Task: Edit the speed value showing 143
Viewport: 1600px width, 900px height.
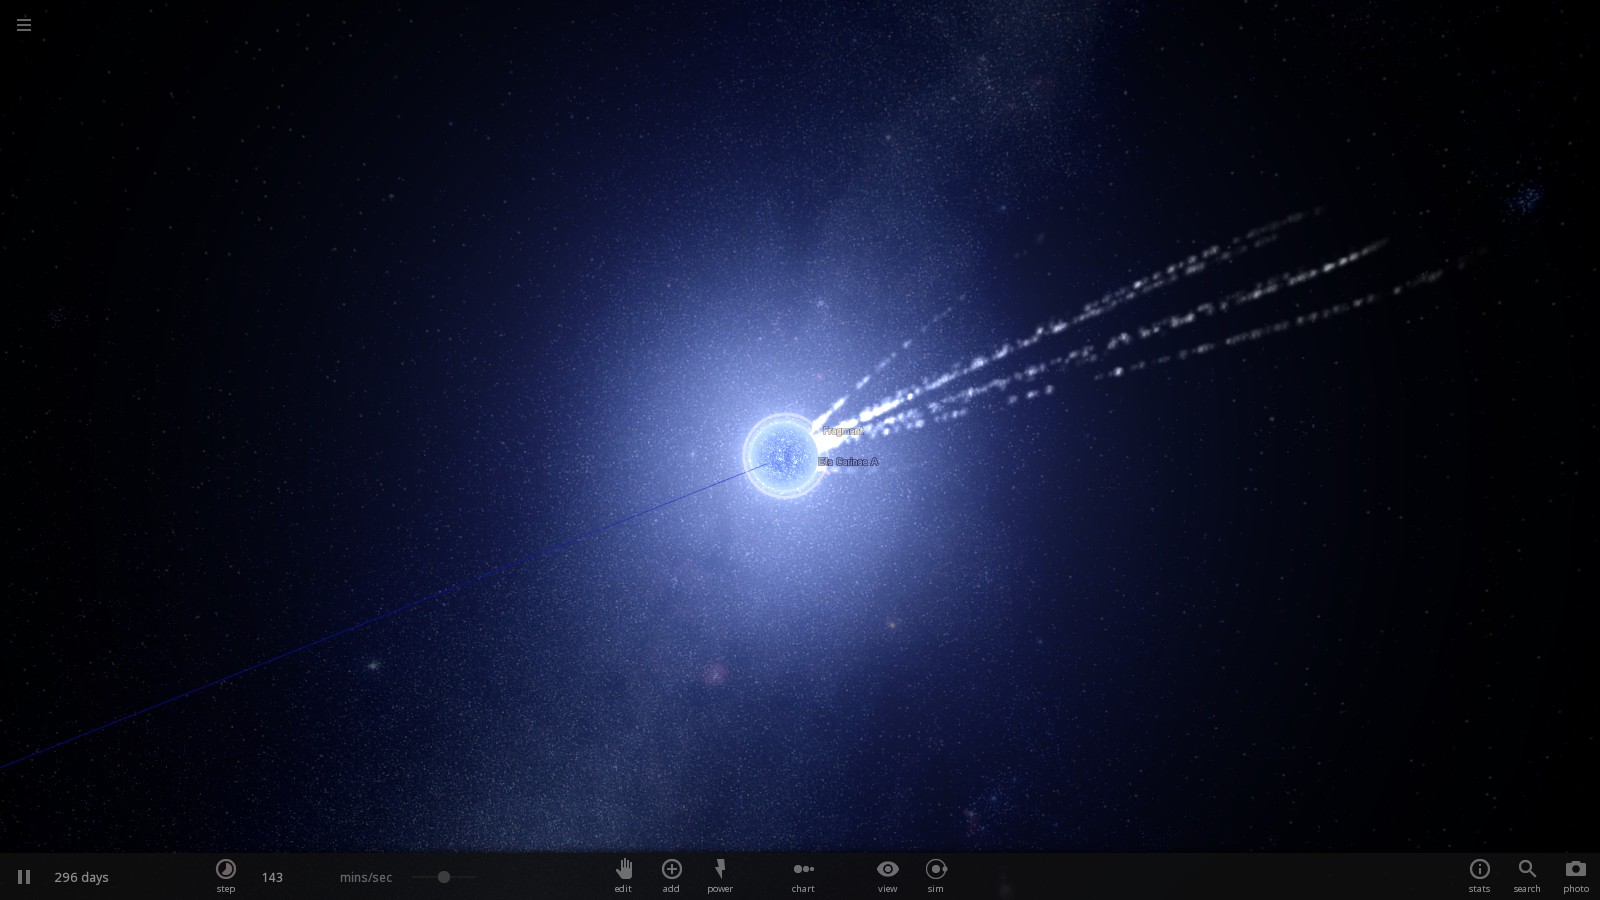Action: [x=271, y=877]
